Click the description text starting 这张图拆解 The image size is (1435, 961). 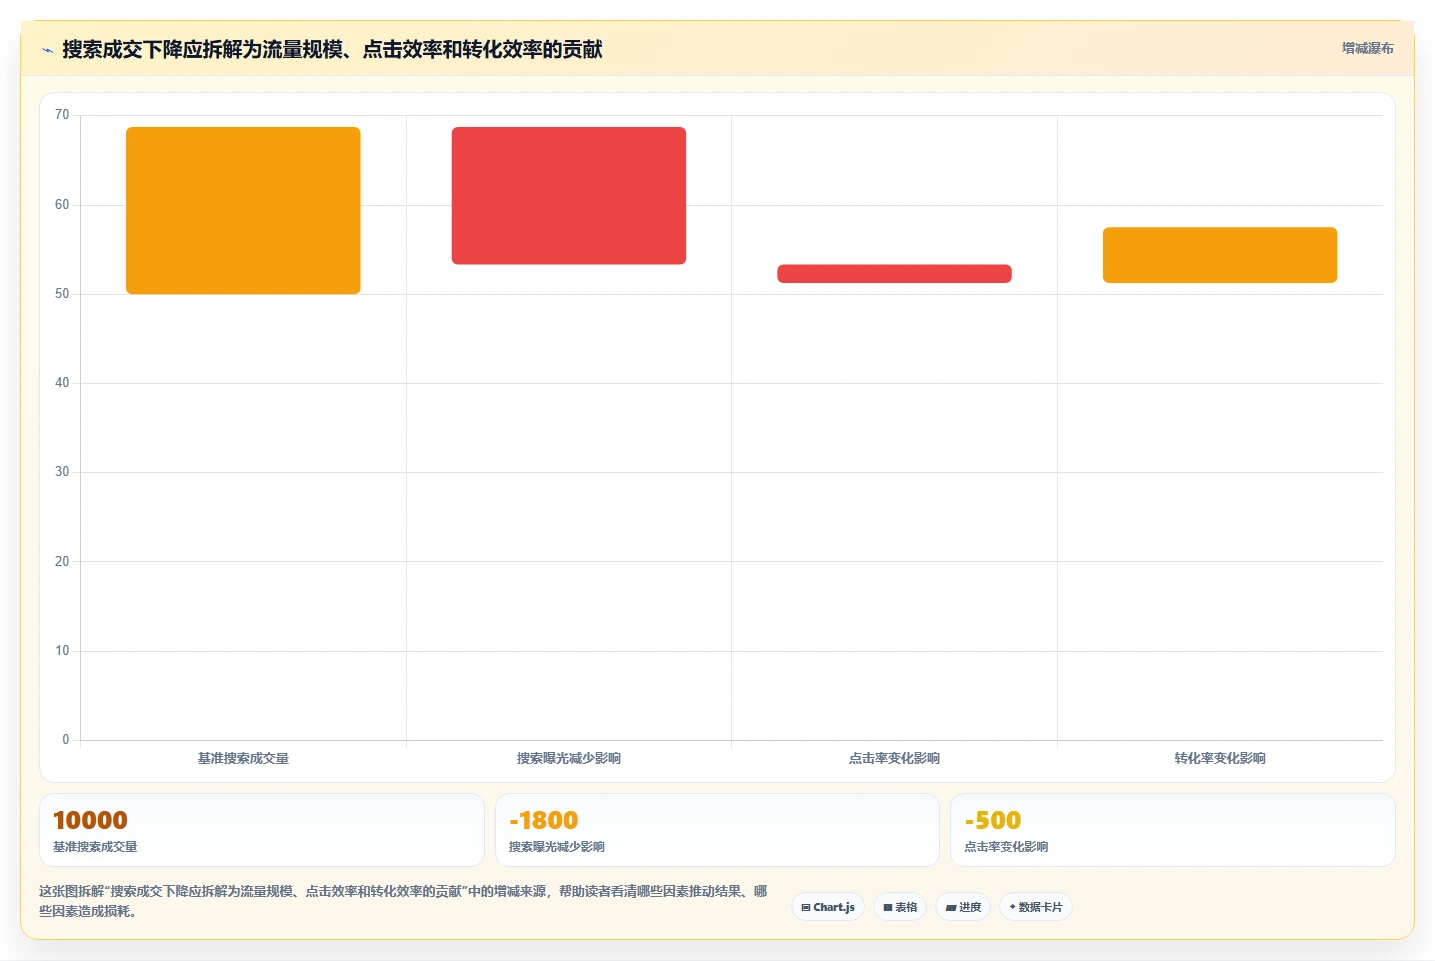click(x=403, y=901)
